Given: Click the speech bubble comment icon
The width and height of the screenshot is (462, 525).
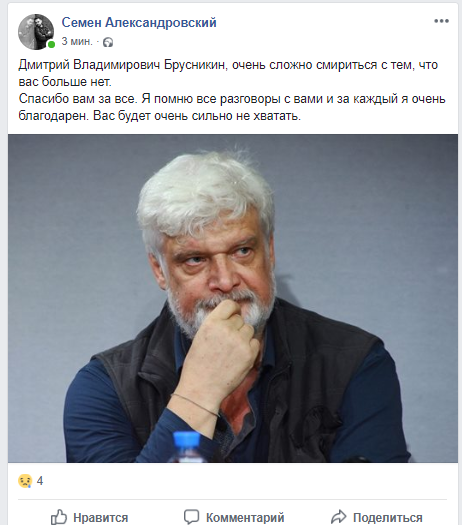Looking at the screenshot, I should click(x=191, y=517).
